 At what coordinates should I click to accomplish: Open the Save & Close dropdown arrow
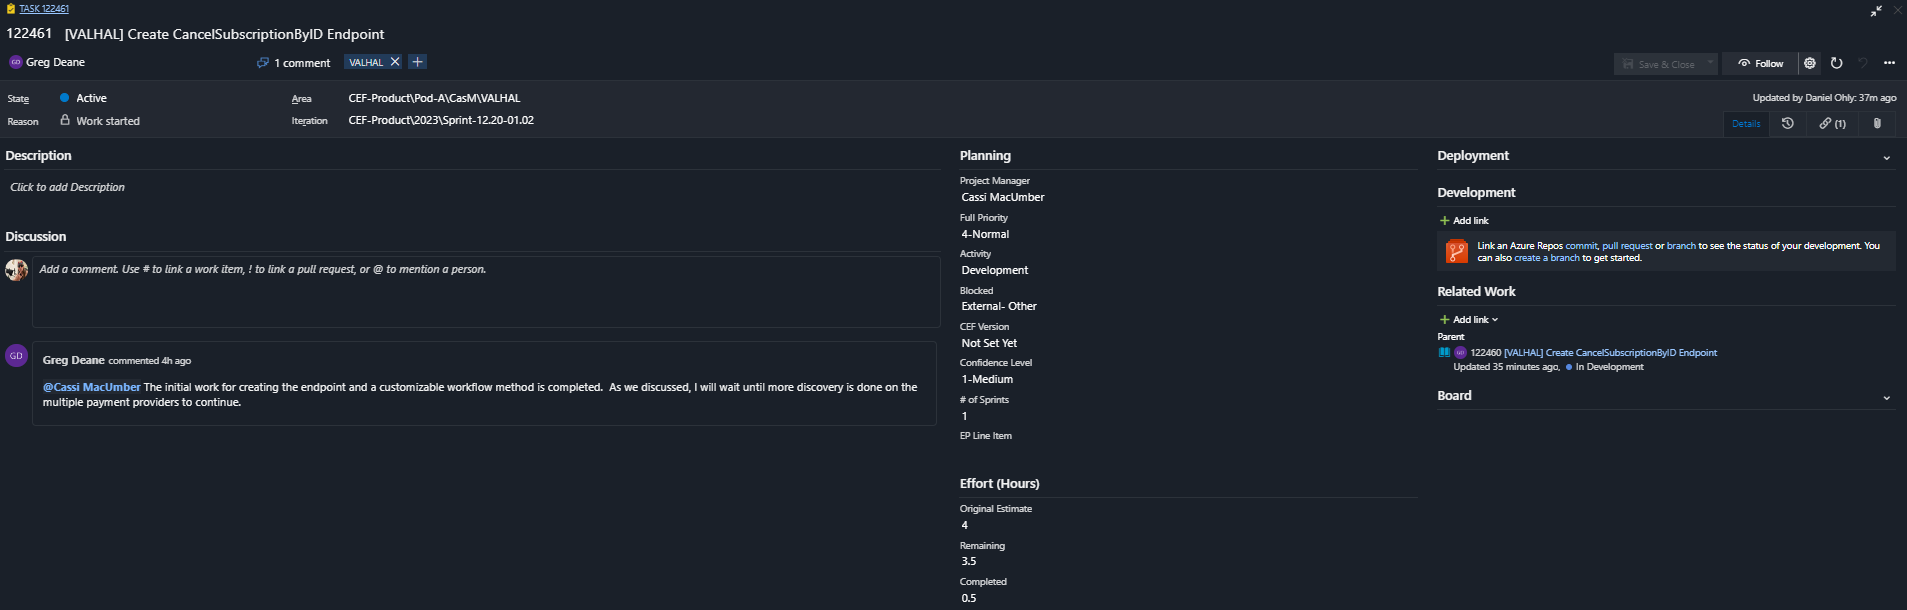click(1710, 63)
